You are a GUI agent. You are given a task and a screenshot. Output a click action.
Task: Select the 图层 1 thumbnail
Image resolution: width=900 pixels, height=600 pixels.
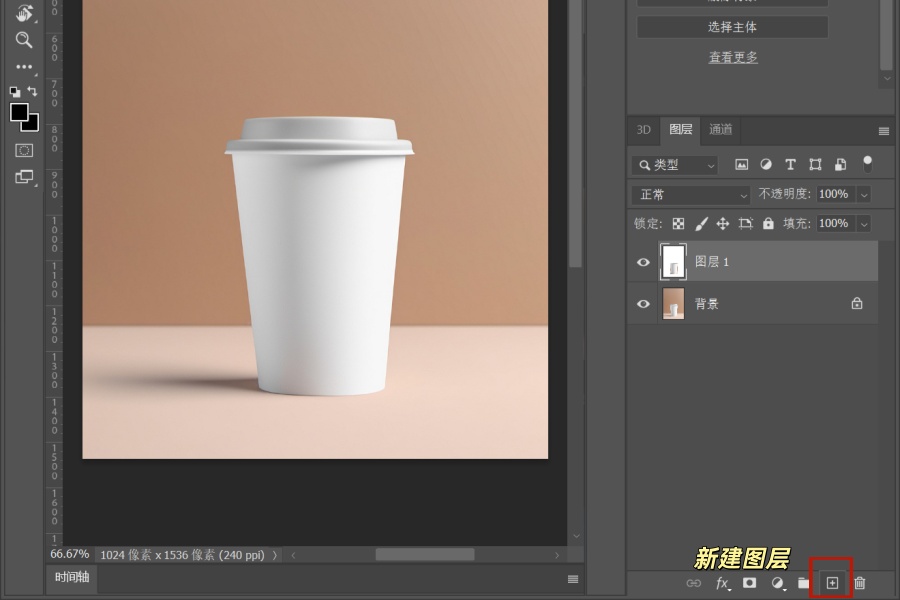pos(673,262)
